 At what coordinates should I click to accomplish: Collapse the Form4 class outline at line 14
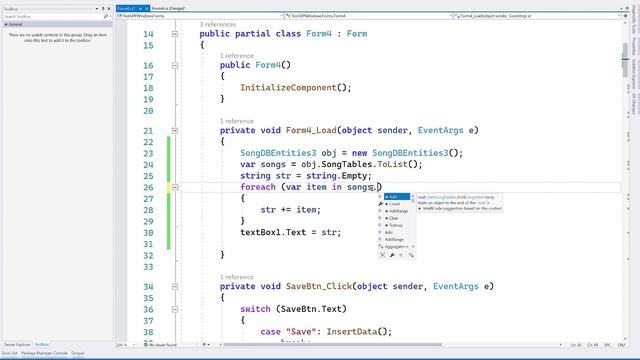(x=175, y=34)
